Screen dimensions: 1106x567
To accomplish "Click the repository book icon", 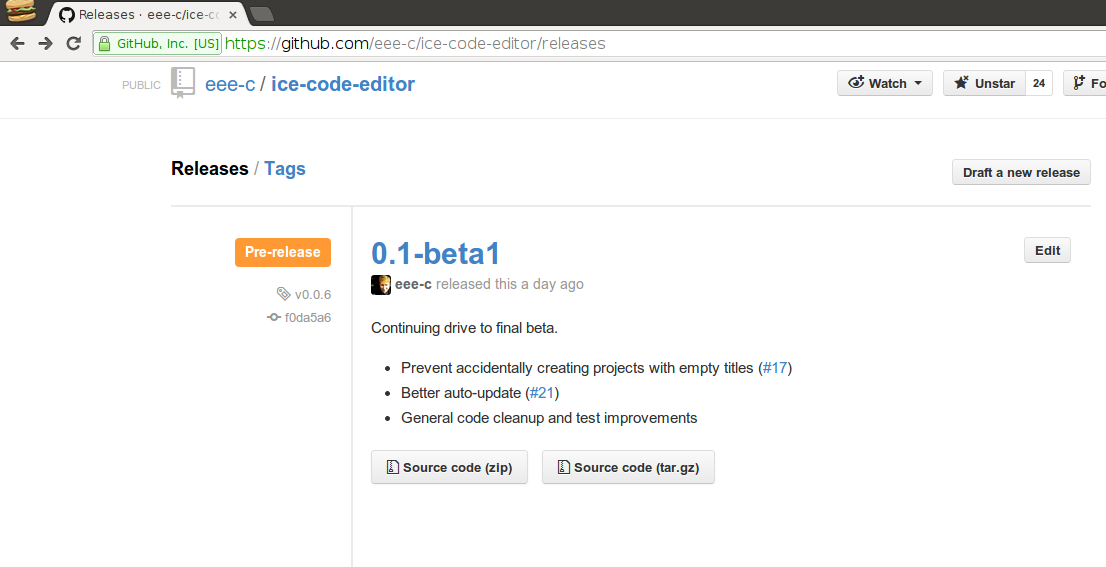I will tap(183, 83).
